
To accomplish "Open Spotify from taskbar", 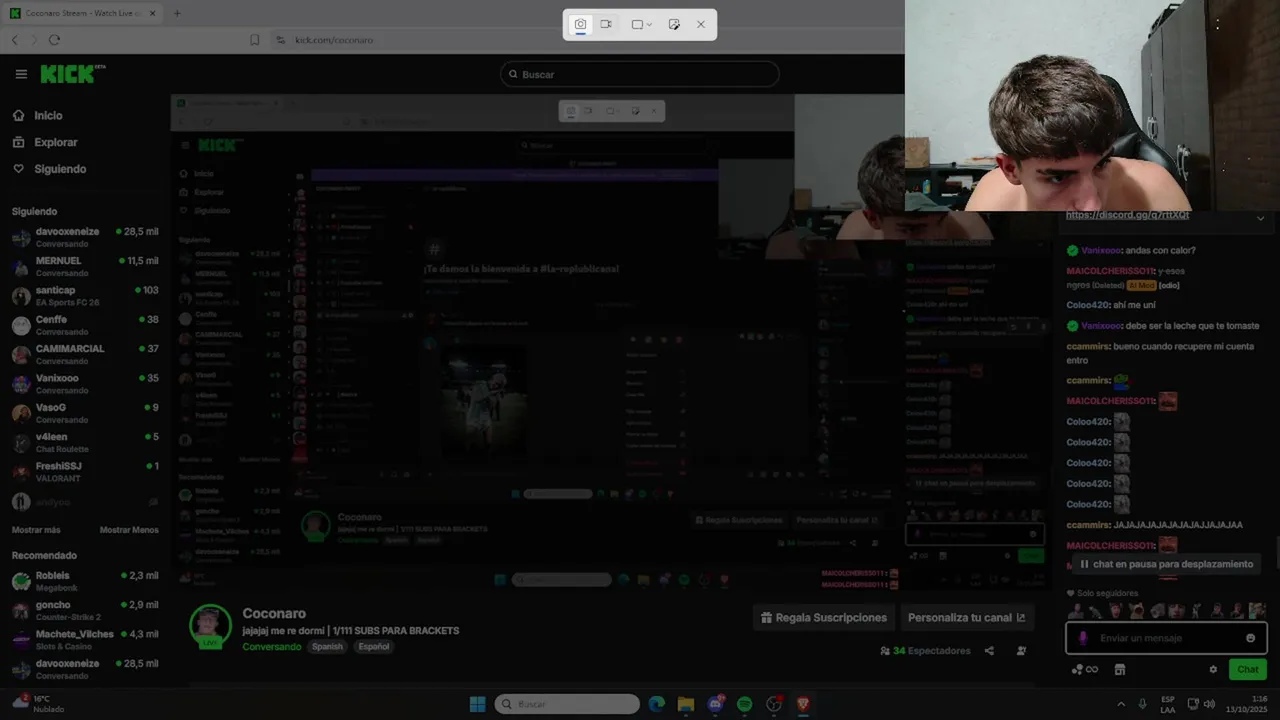I will point(744,704).
